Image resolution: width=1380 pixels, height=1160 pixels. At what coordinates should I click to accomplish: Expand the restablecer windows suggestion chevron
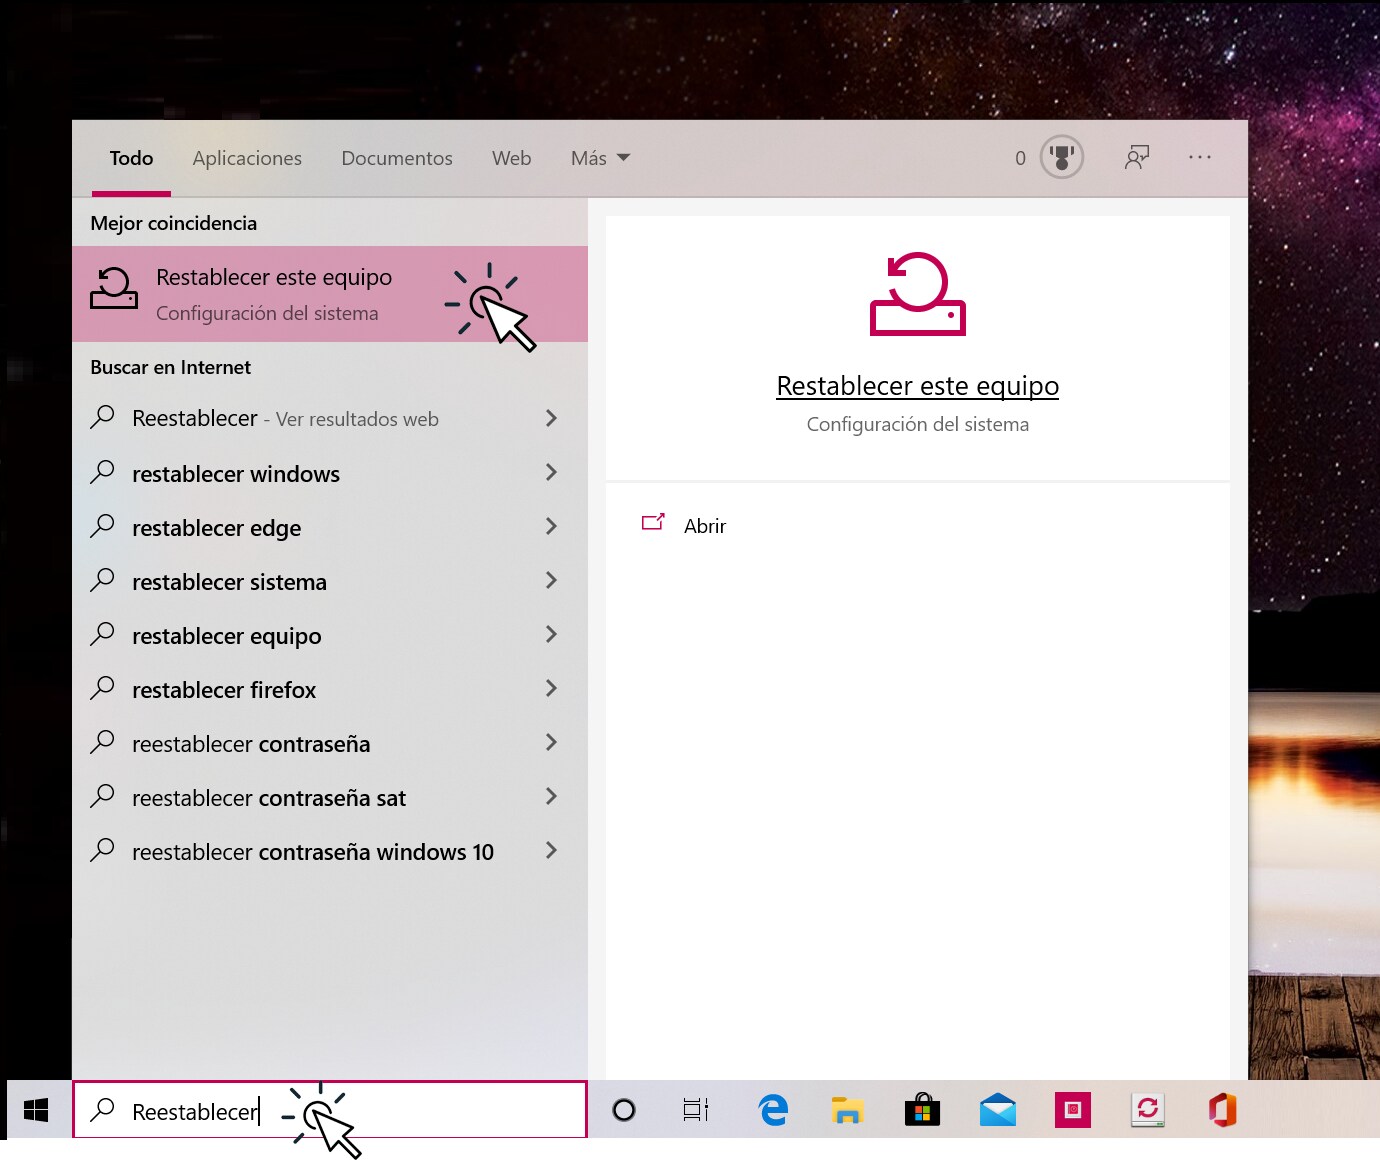point(551,473)
